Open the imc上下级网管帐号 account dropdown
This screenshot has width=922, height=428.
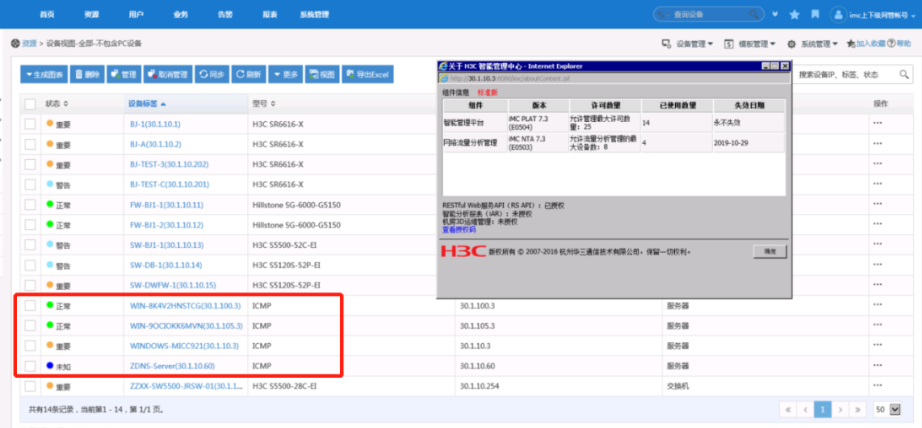(882, 15)
